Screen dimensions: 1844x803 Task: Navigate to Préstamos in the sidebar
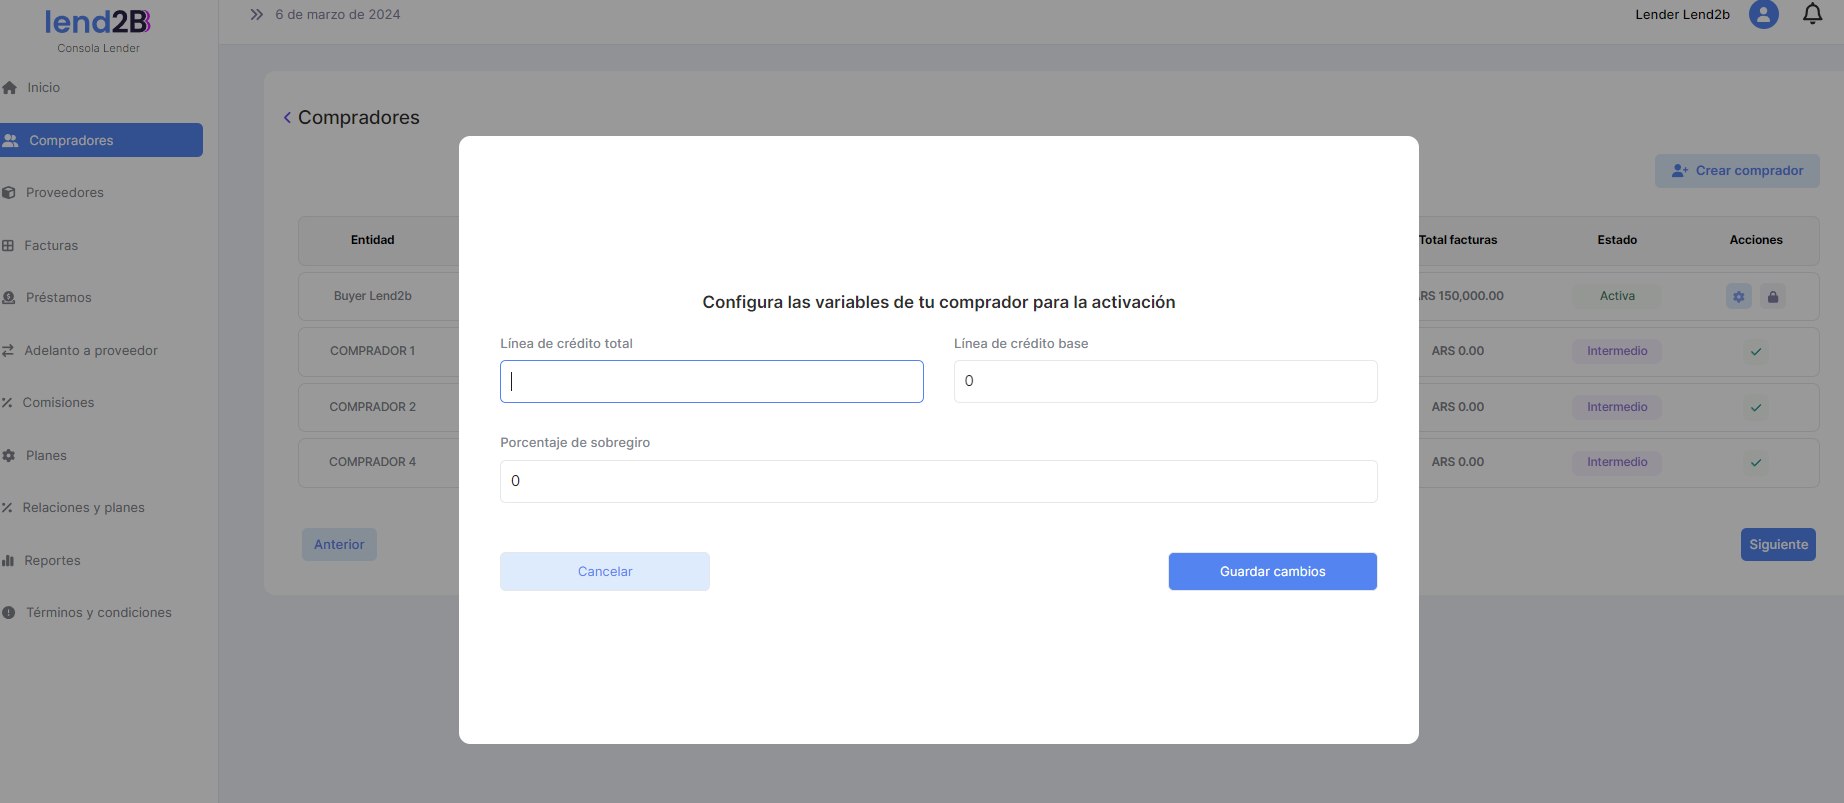(x=58, y=298)
